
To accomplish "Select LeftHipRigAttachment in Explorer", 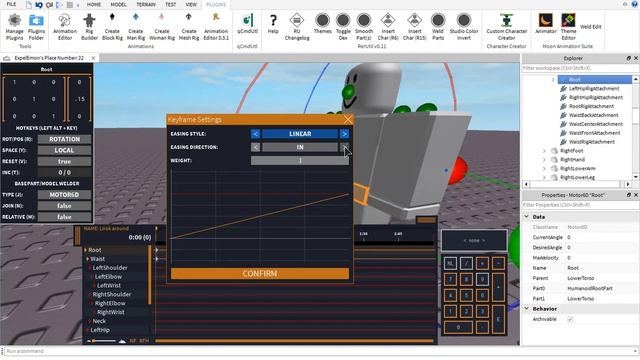I will [x=593, y=88].
